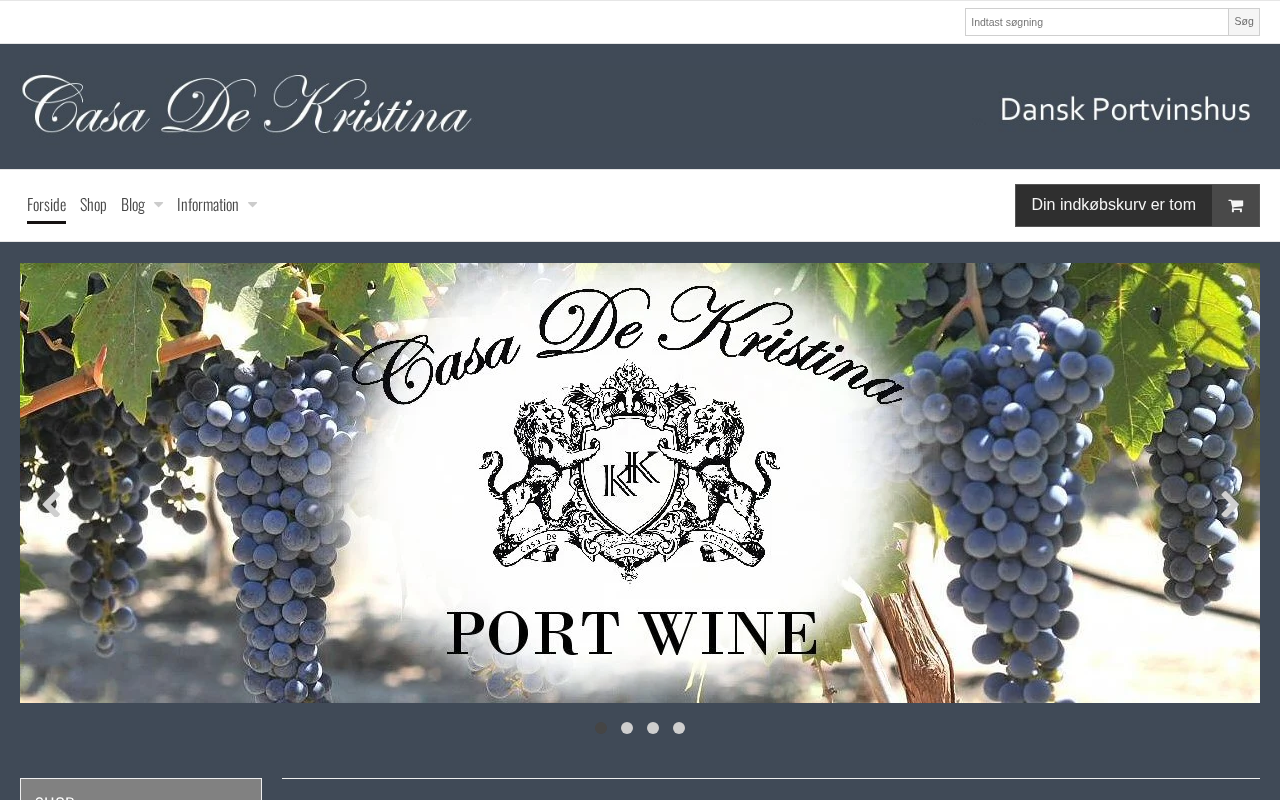Click the Dansk Portvinshus tagline
This screenshot has height=800, width=1280.
(x=1125, y=109)
